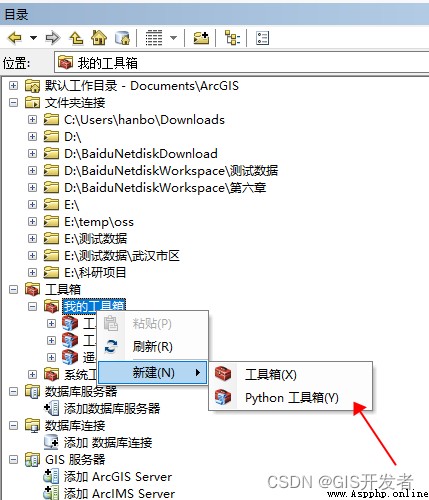The width and height of the screenshot is (429, 500).
Task: Select C:\Users\hanbo\Downloads entry
Action: coord(144,119)
